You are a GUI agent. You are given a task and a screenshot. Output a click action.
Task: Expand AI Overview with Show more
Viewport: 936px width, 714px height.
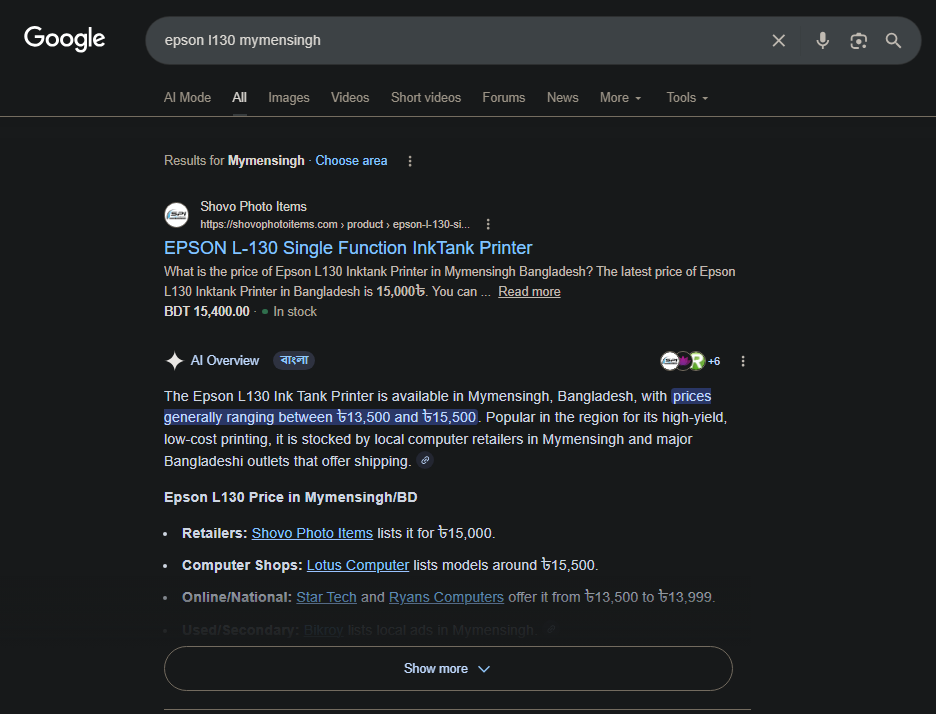click(447, 669)
